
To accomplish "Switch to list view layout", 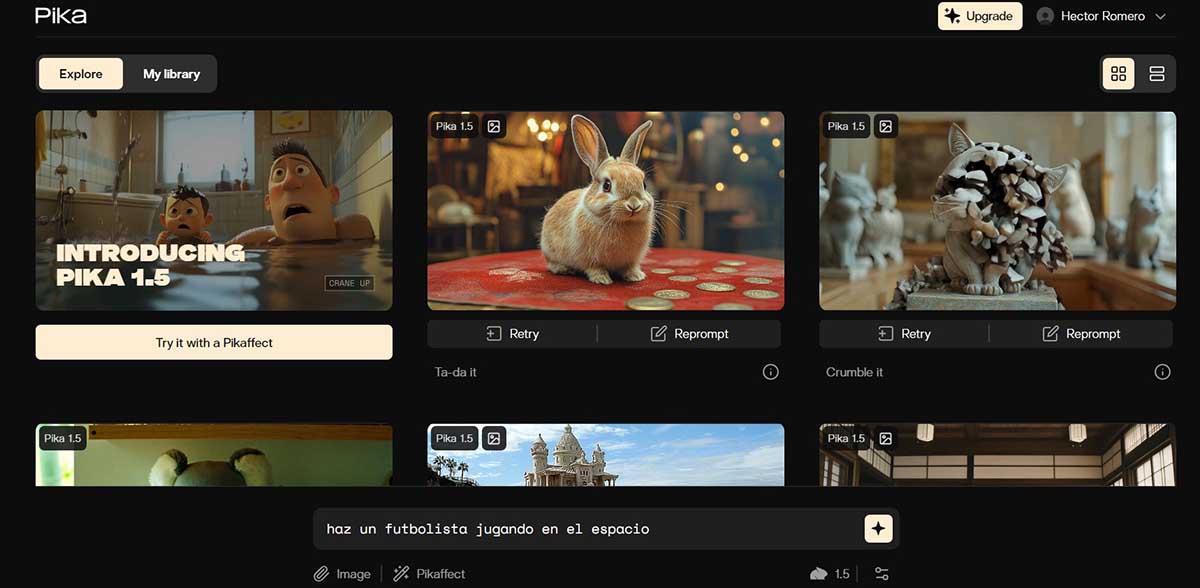I will point(1157,74).
